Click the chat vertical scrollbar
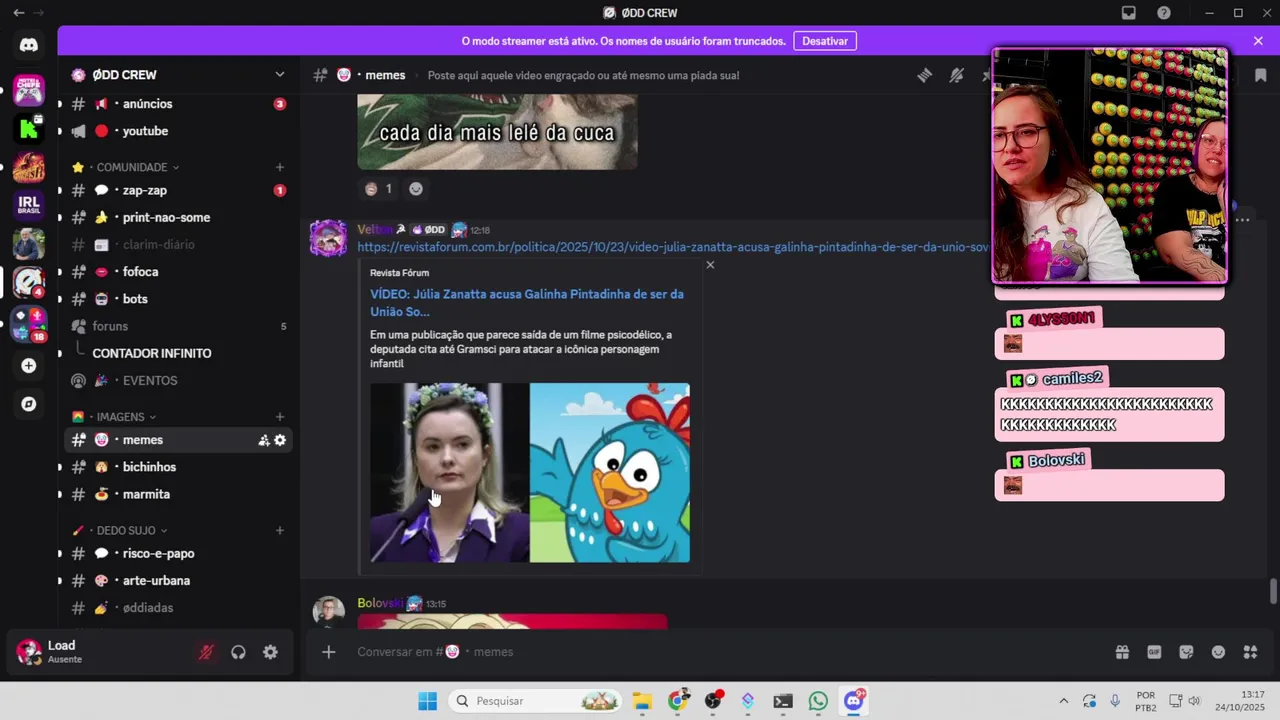Viewport: 1280px width, 720px height. [x=1273, y=591]
